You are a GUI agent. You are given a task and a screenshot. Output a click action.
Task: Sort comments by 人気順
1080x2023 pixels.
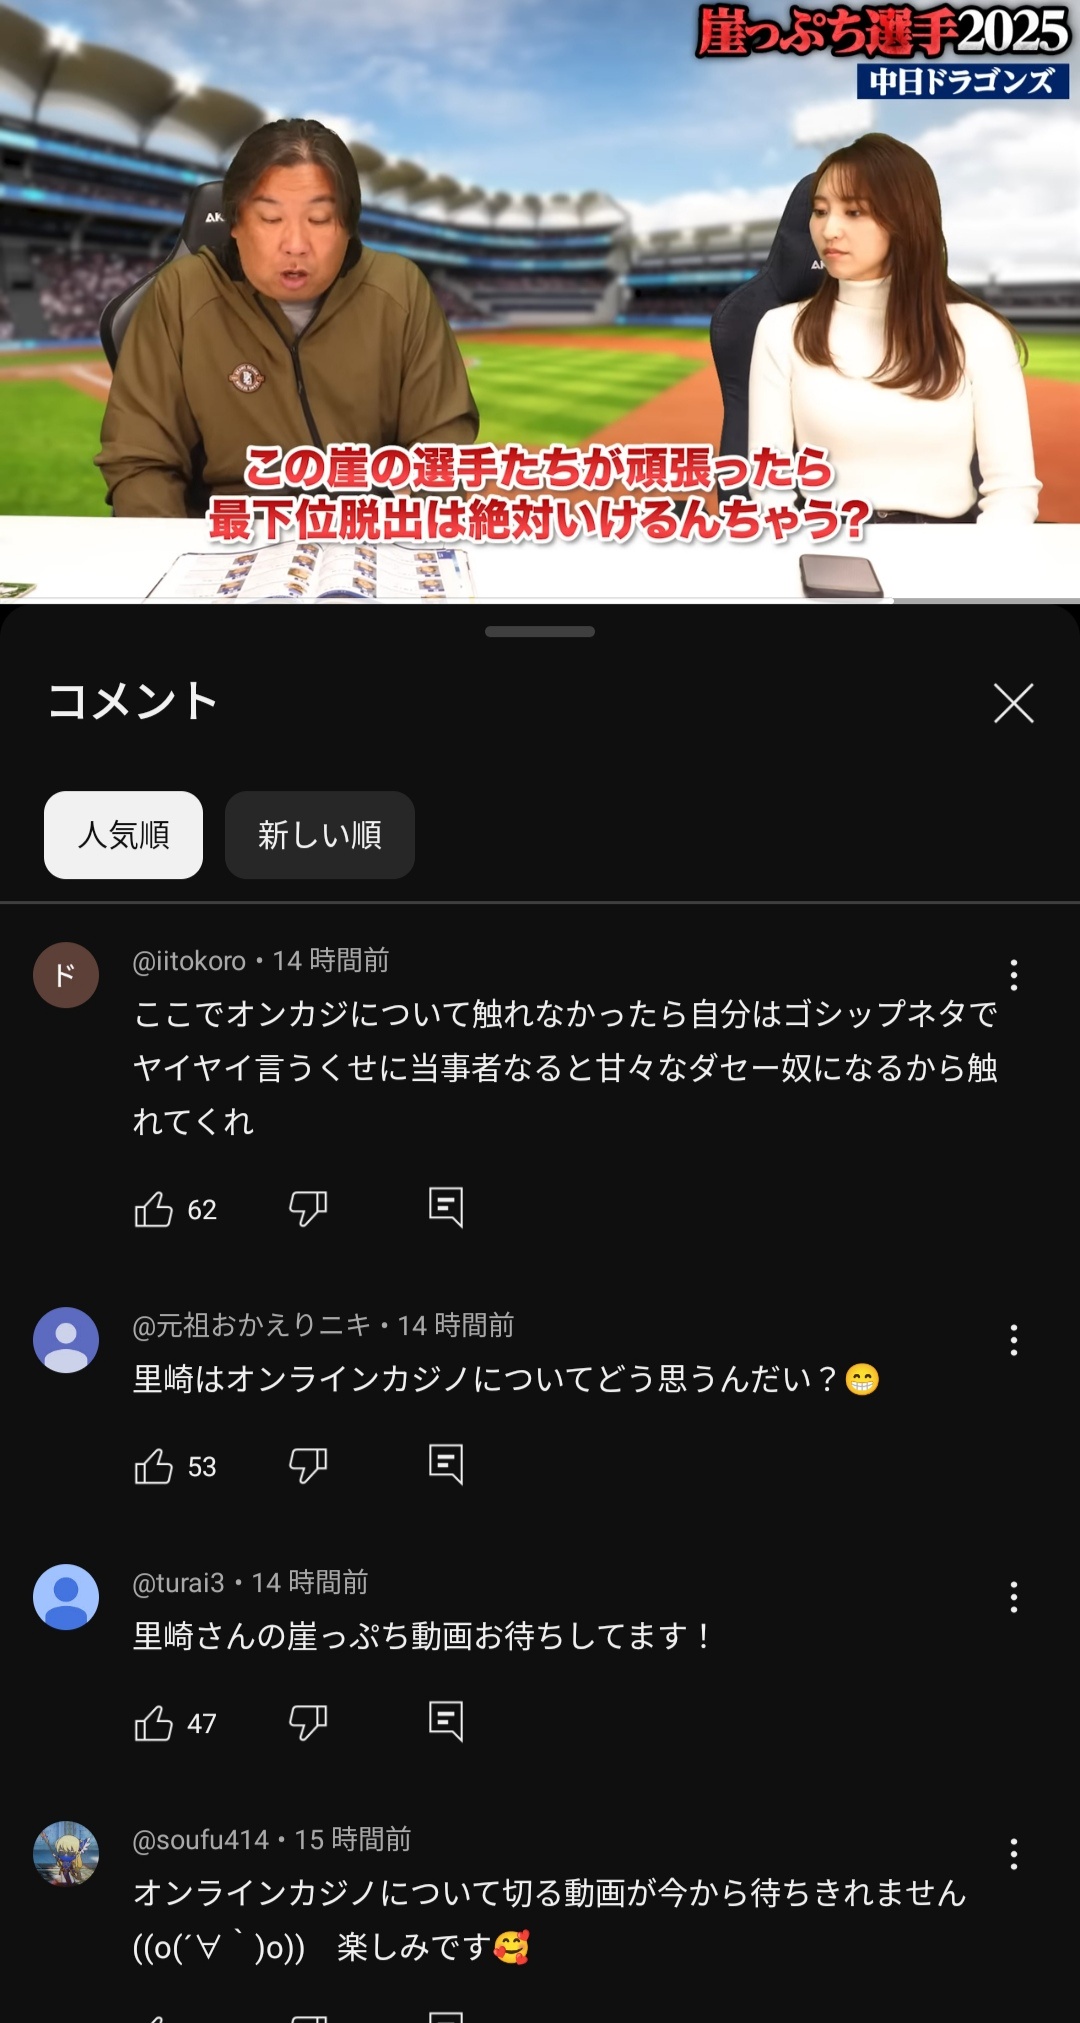(x=123, y=835)
